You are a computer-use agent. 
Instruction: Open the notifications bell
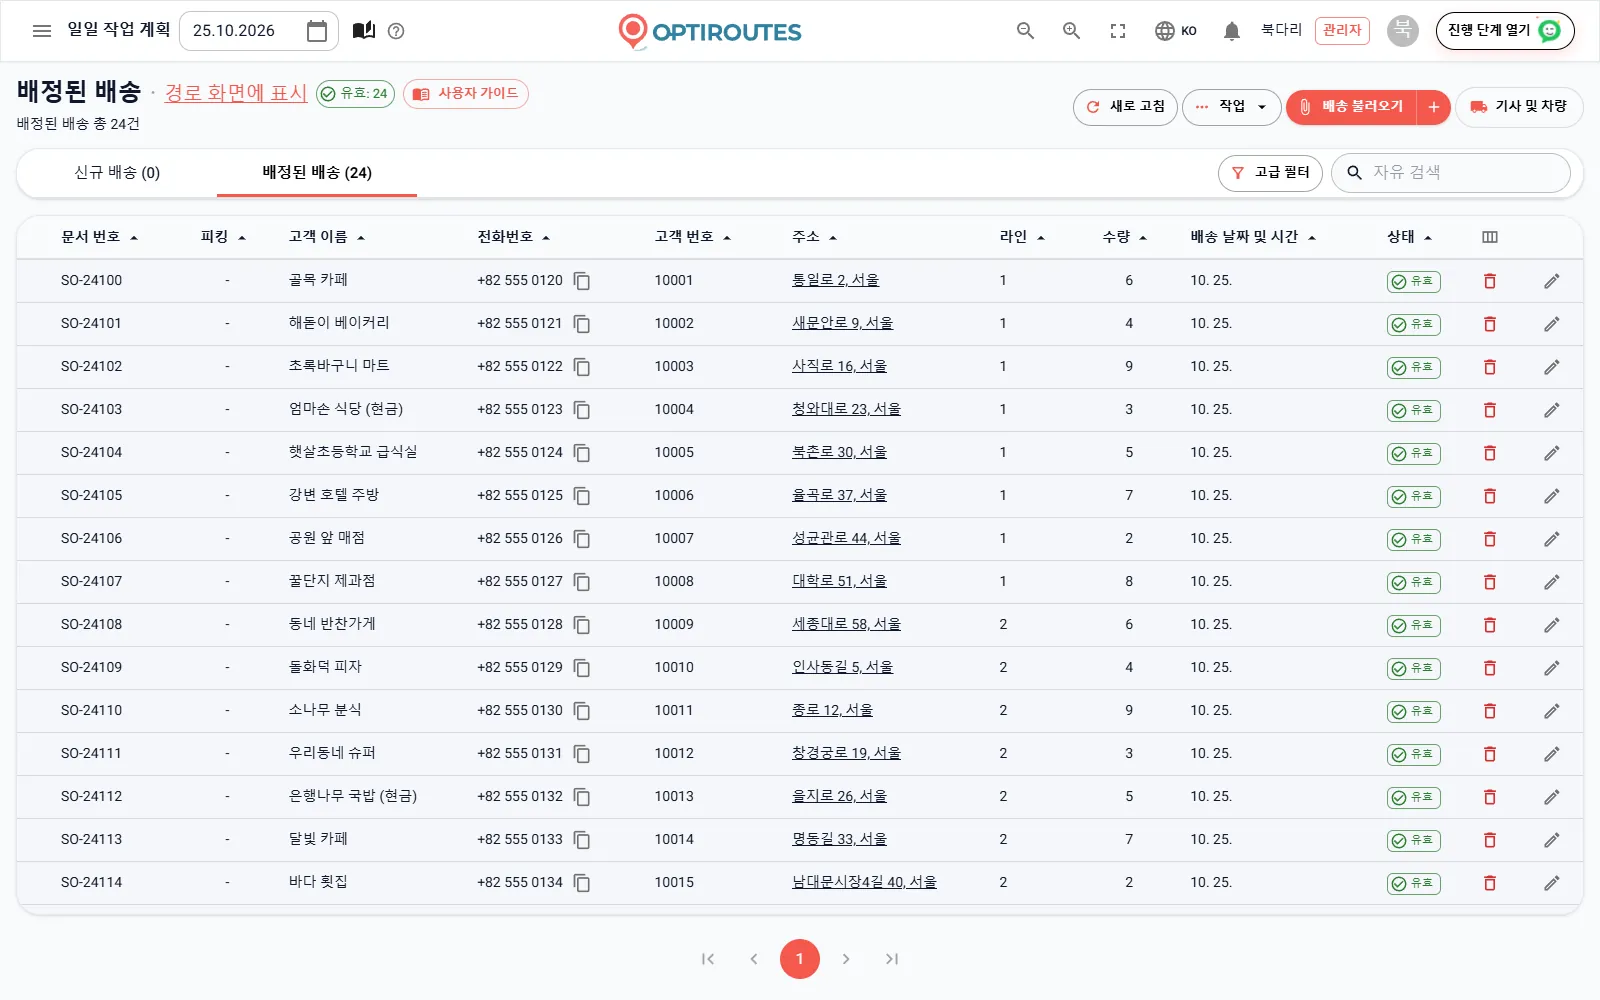[x=1232, y=31]
